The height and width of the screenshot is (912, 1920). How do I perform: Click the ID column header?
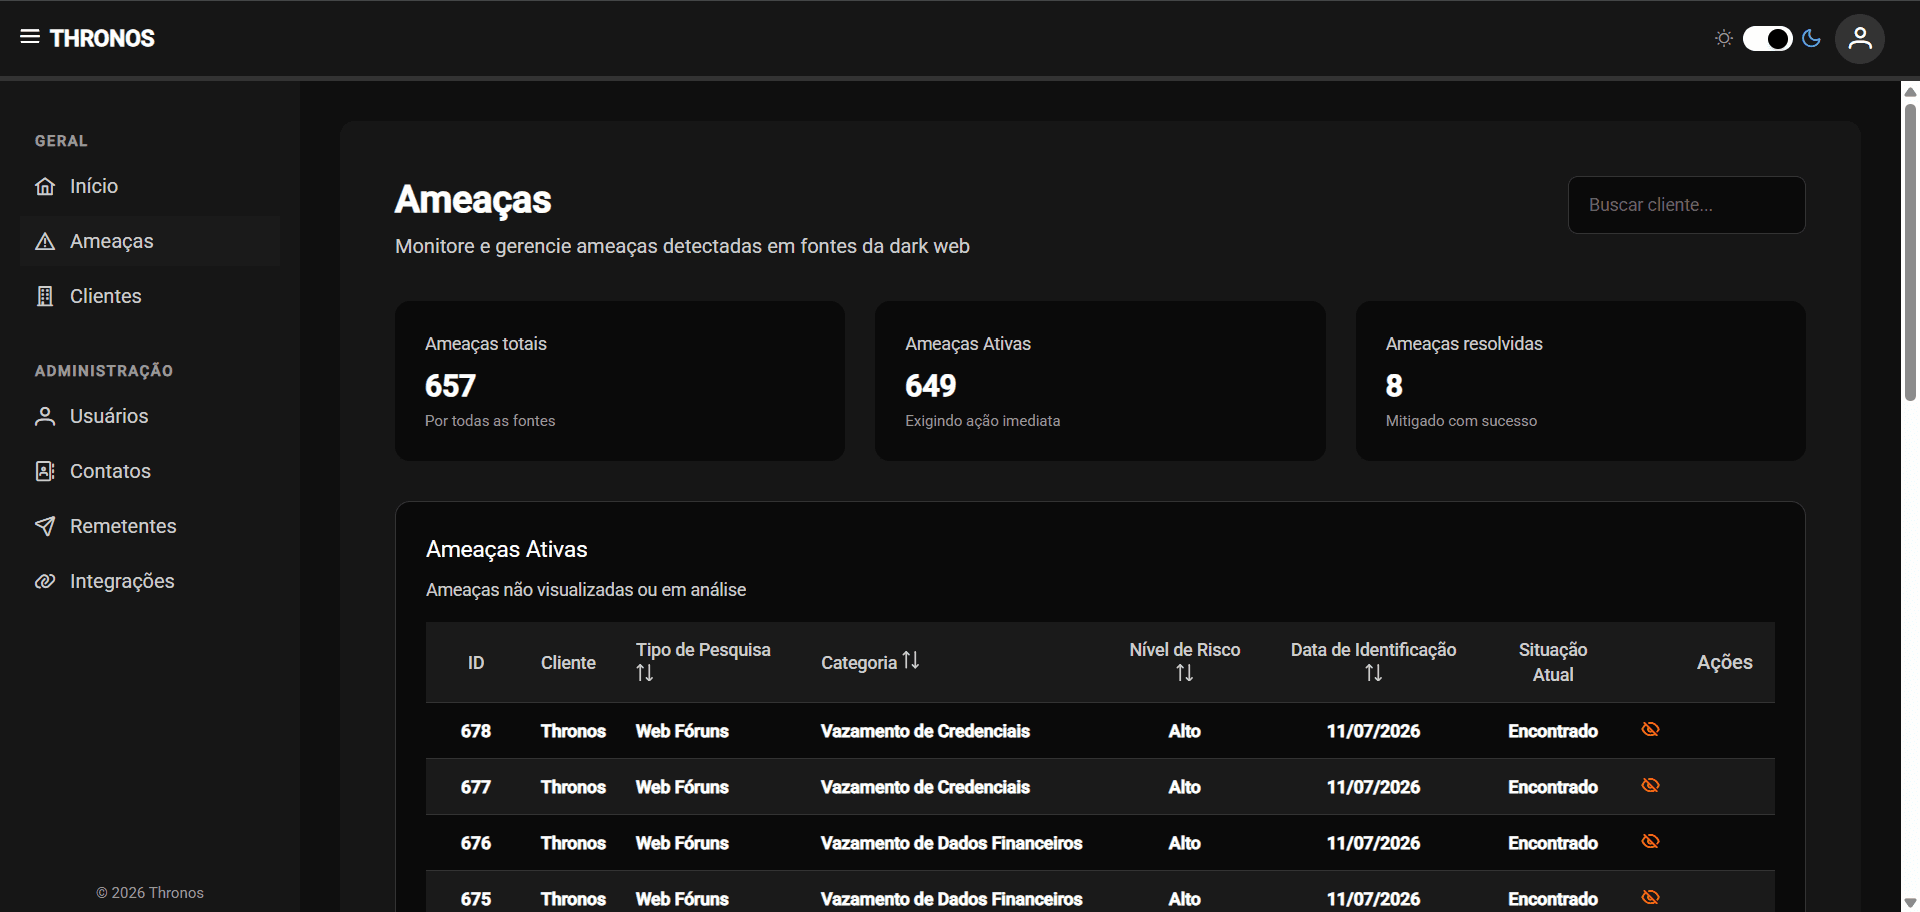[x=476, y=663]
